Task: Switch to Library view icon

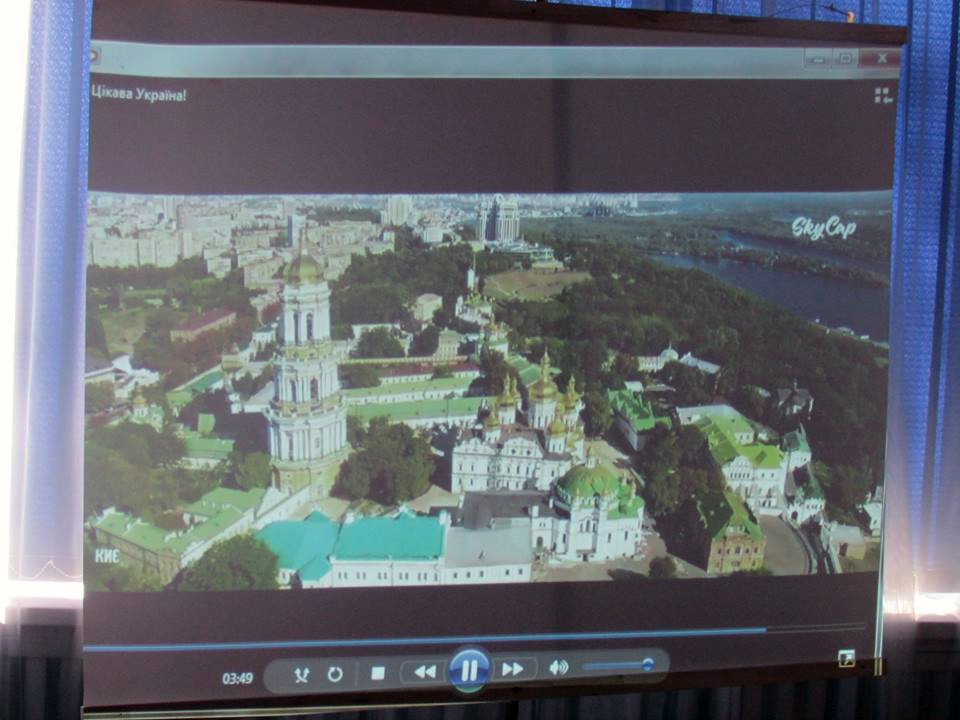Action: 882,95
